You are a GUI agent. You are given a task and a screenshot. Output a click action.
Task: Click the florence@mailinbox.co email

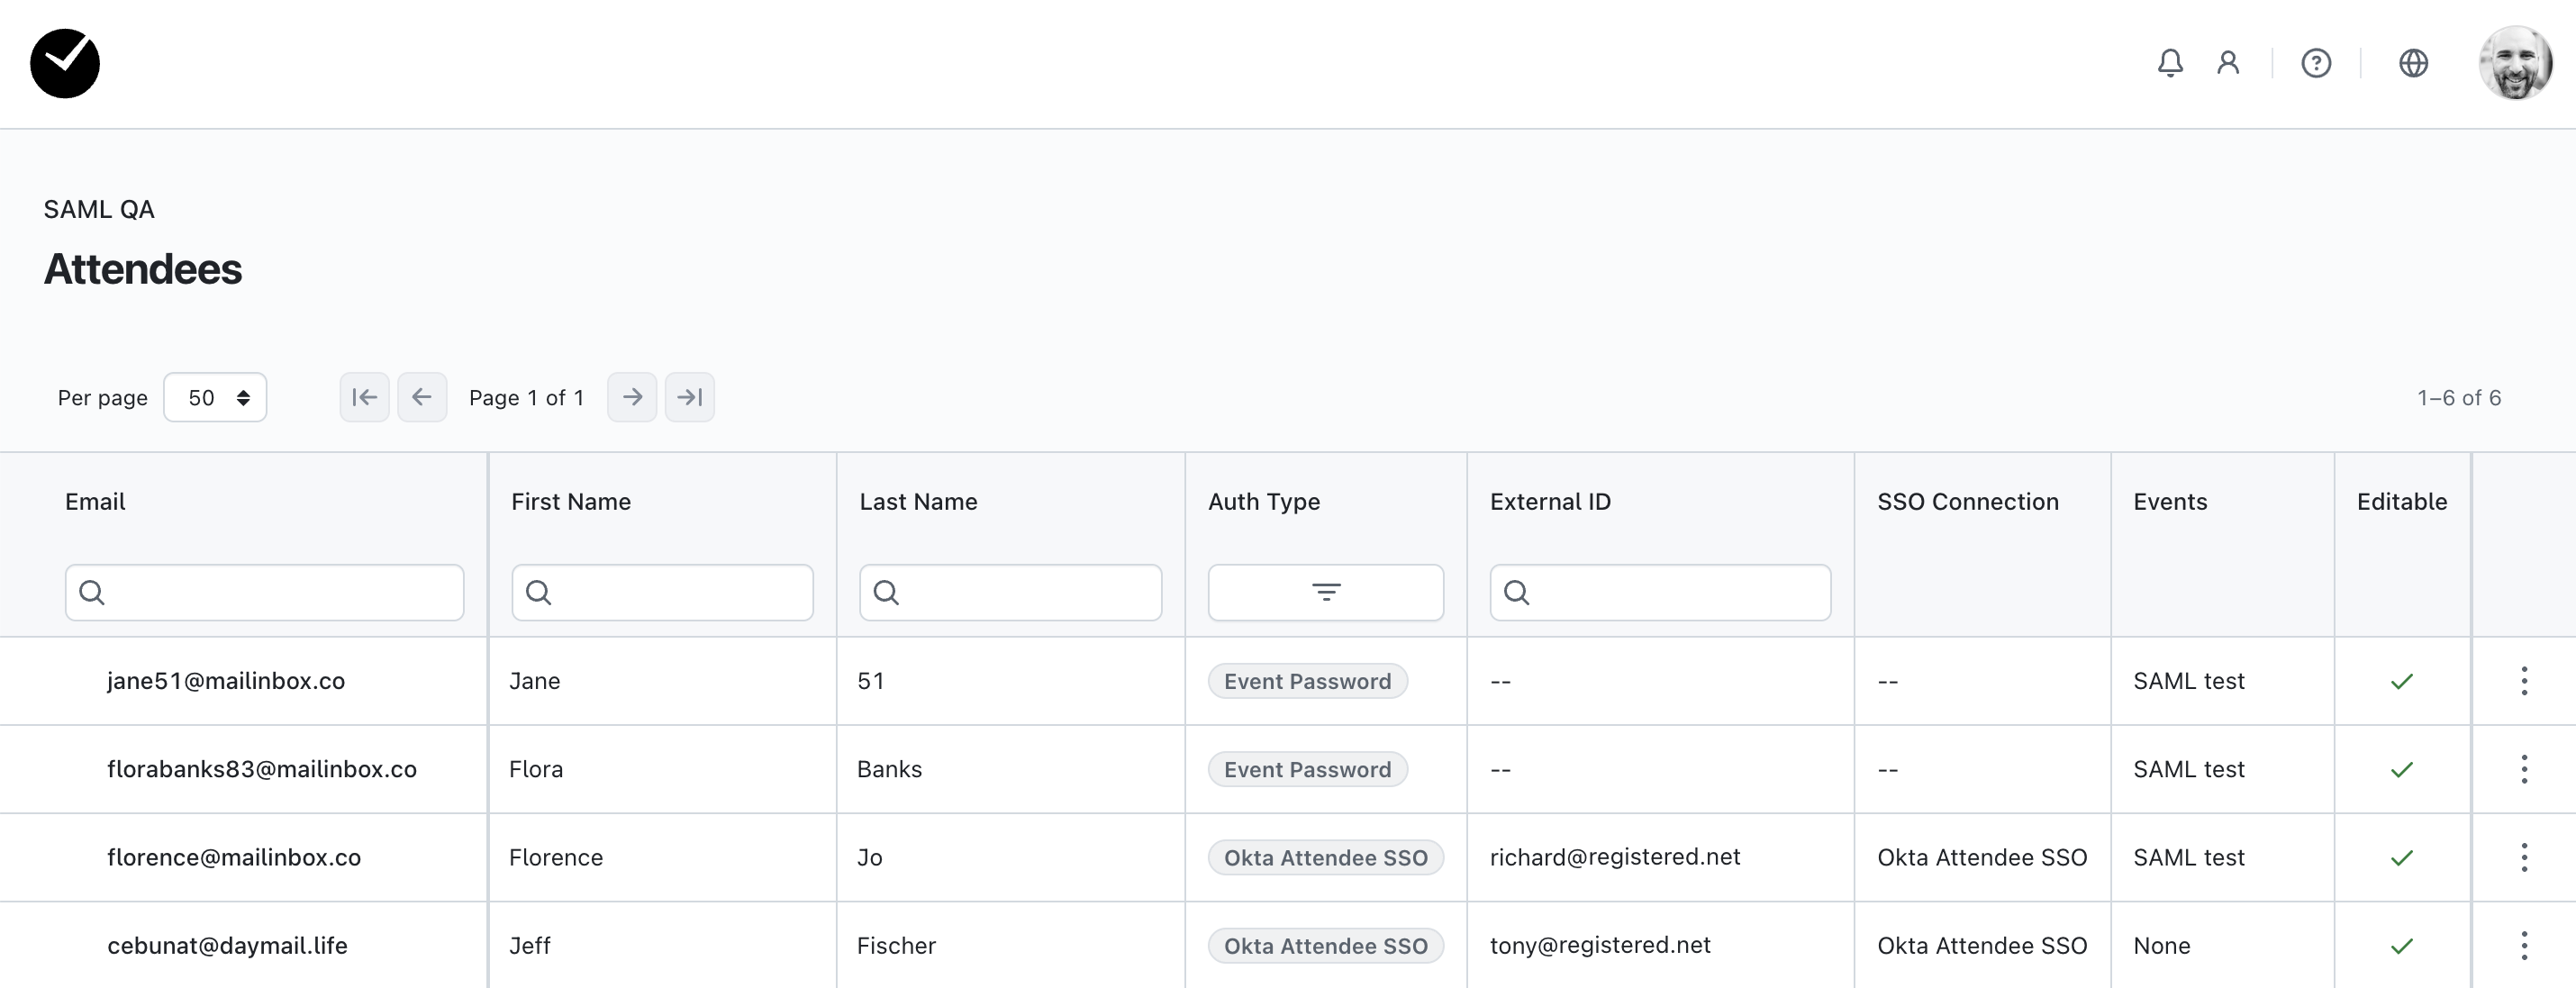(x=234, y=857)
